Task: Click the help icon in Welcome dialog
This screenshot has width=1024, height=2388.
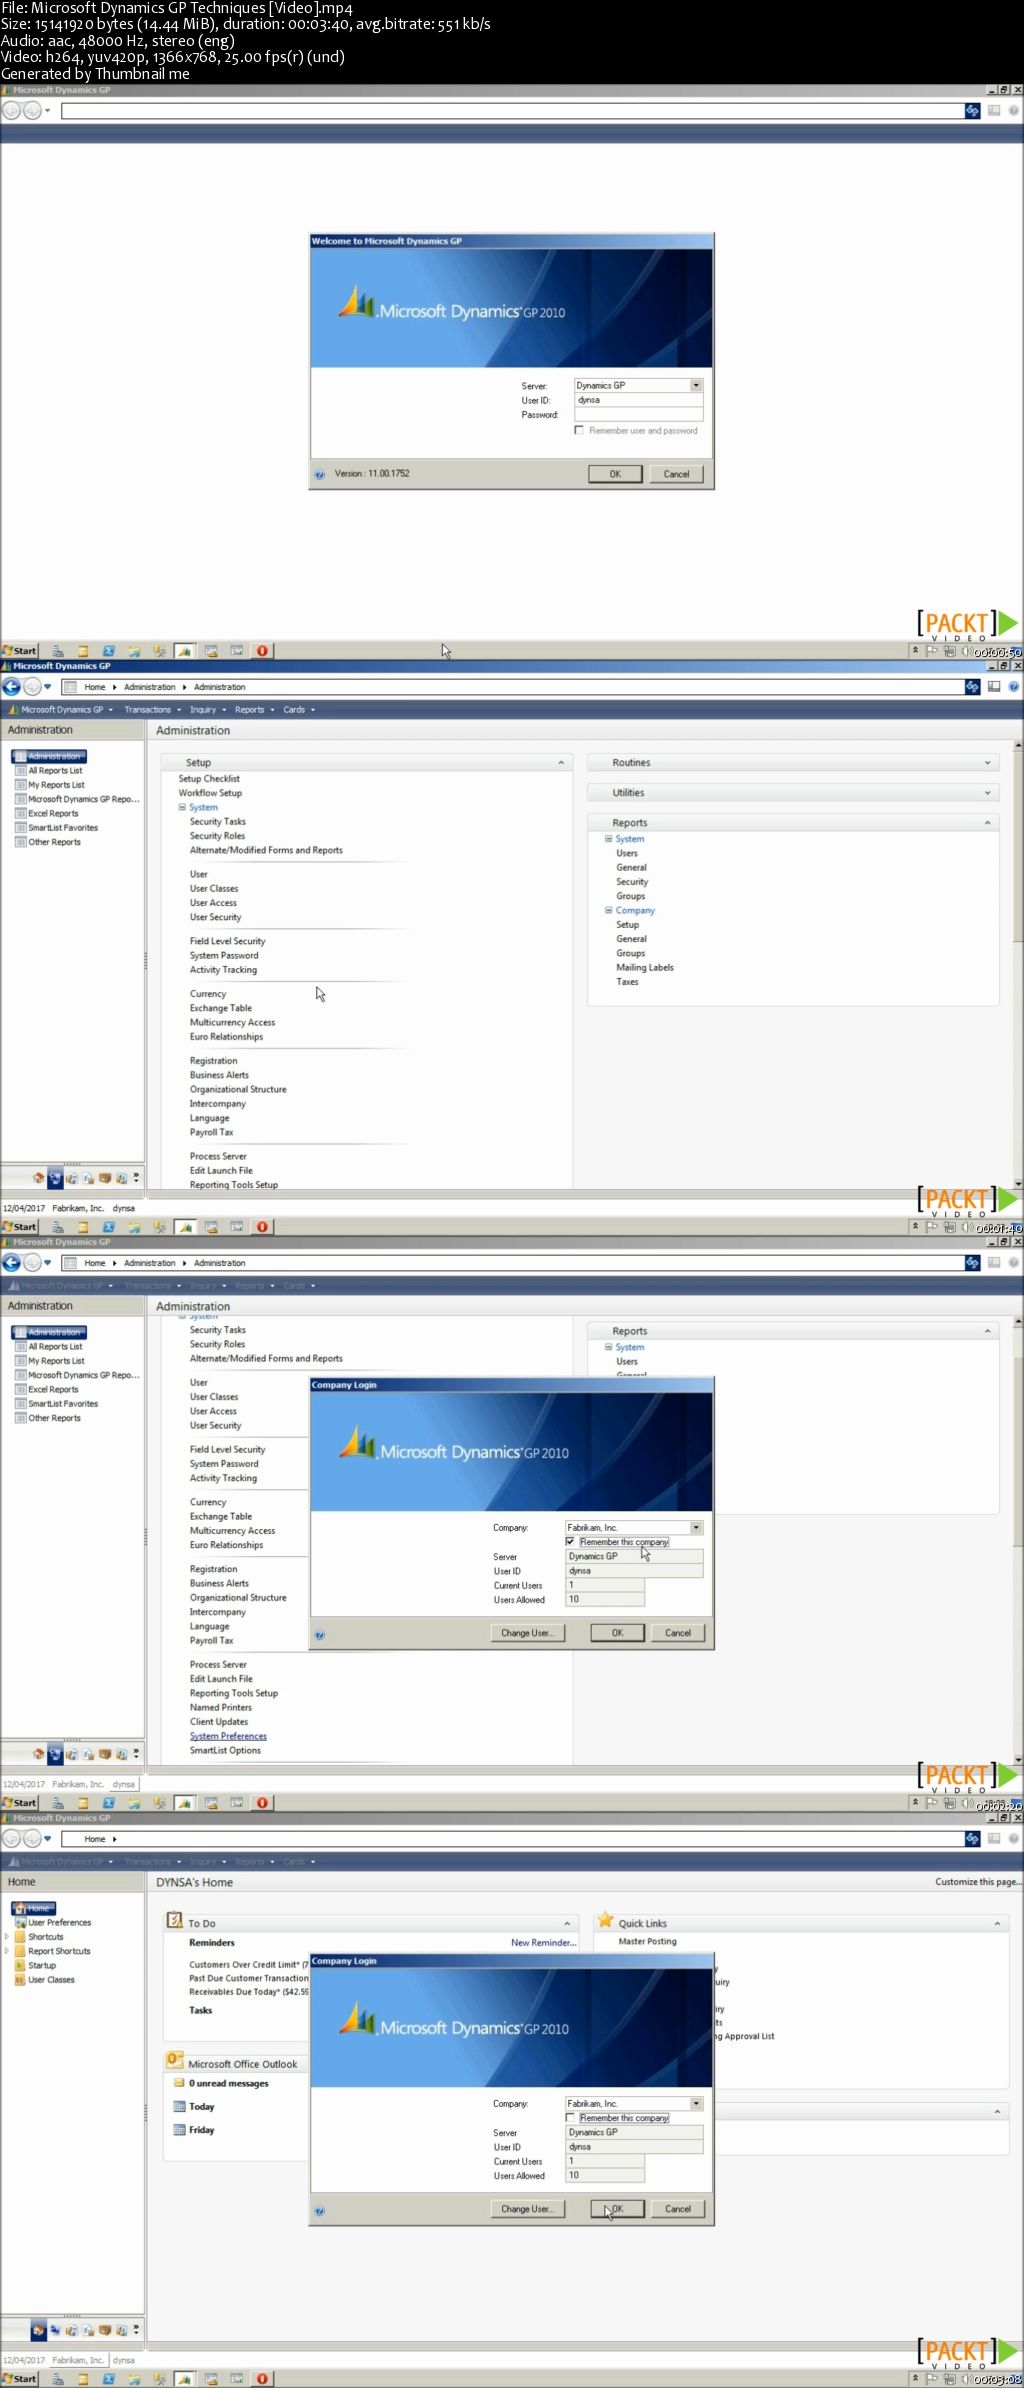Action: pyautogui.click(x=320, y=474)
